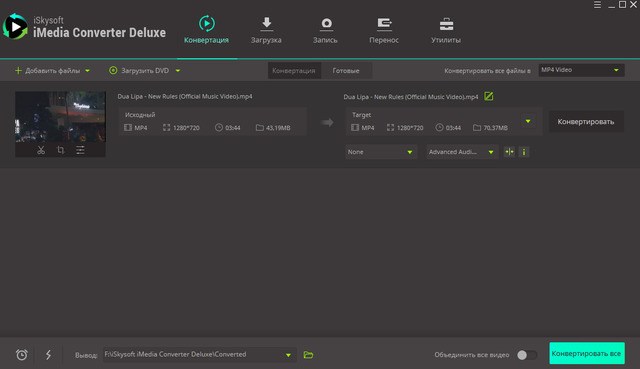Open the hamburger menu in title bar

[597, 5]
